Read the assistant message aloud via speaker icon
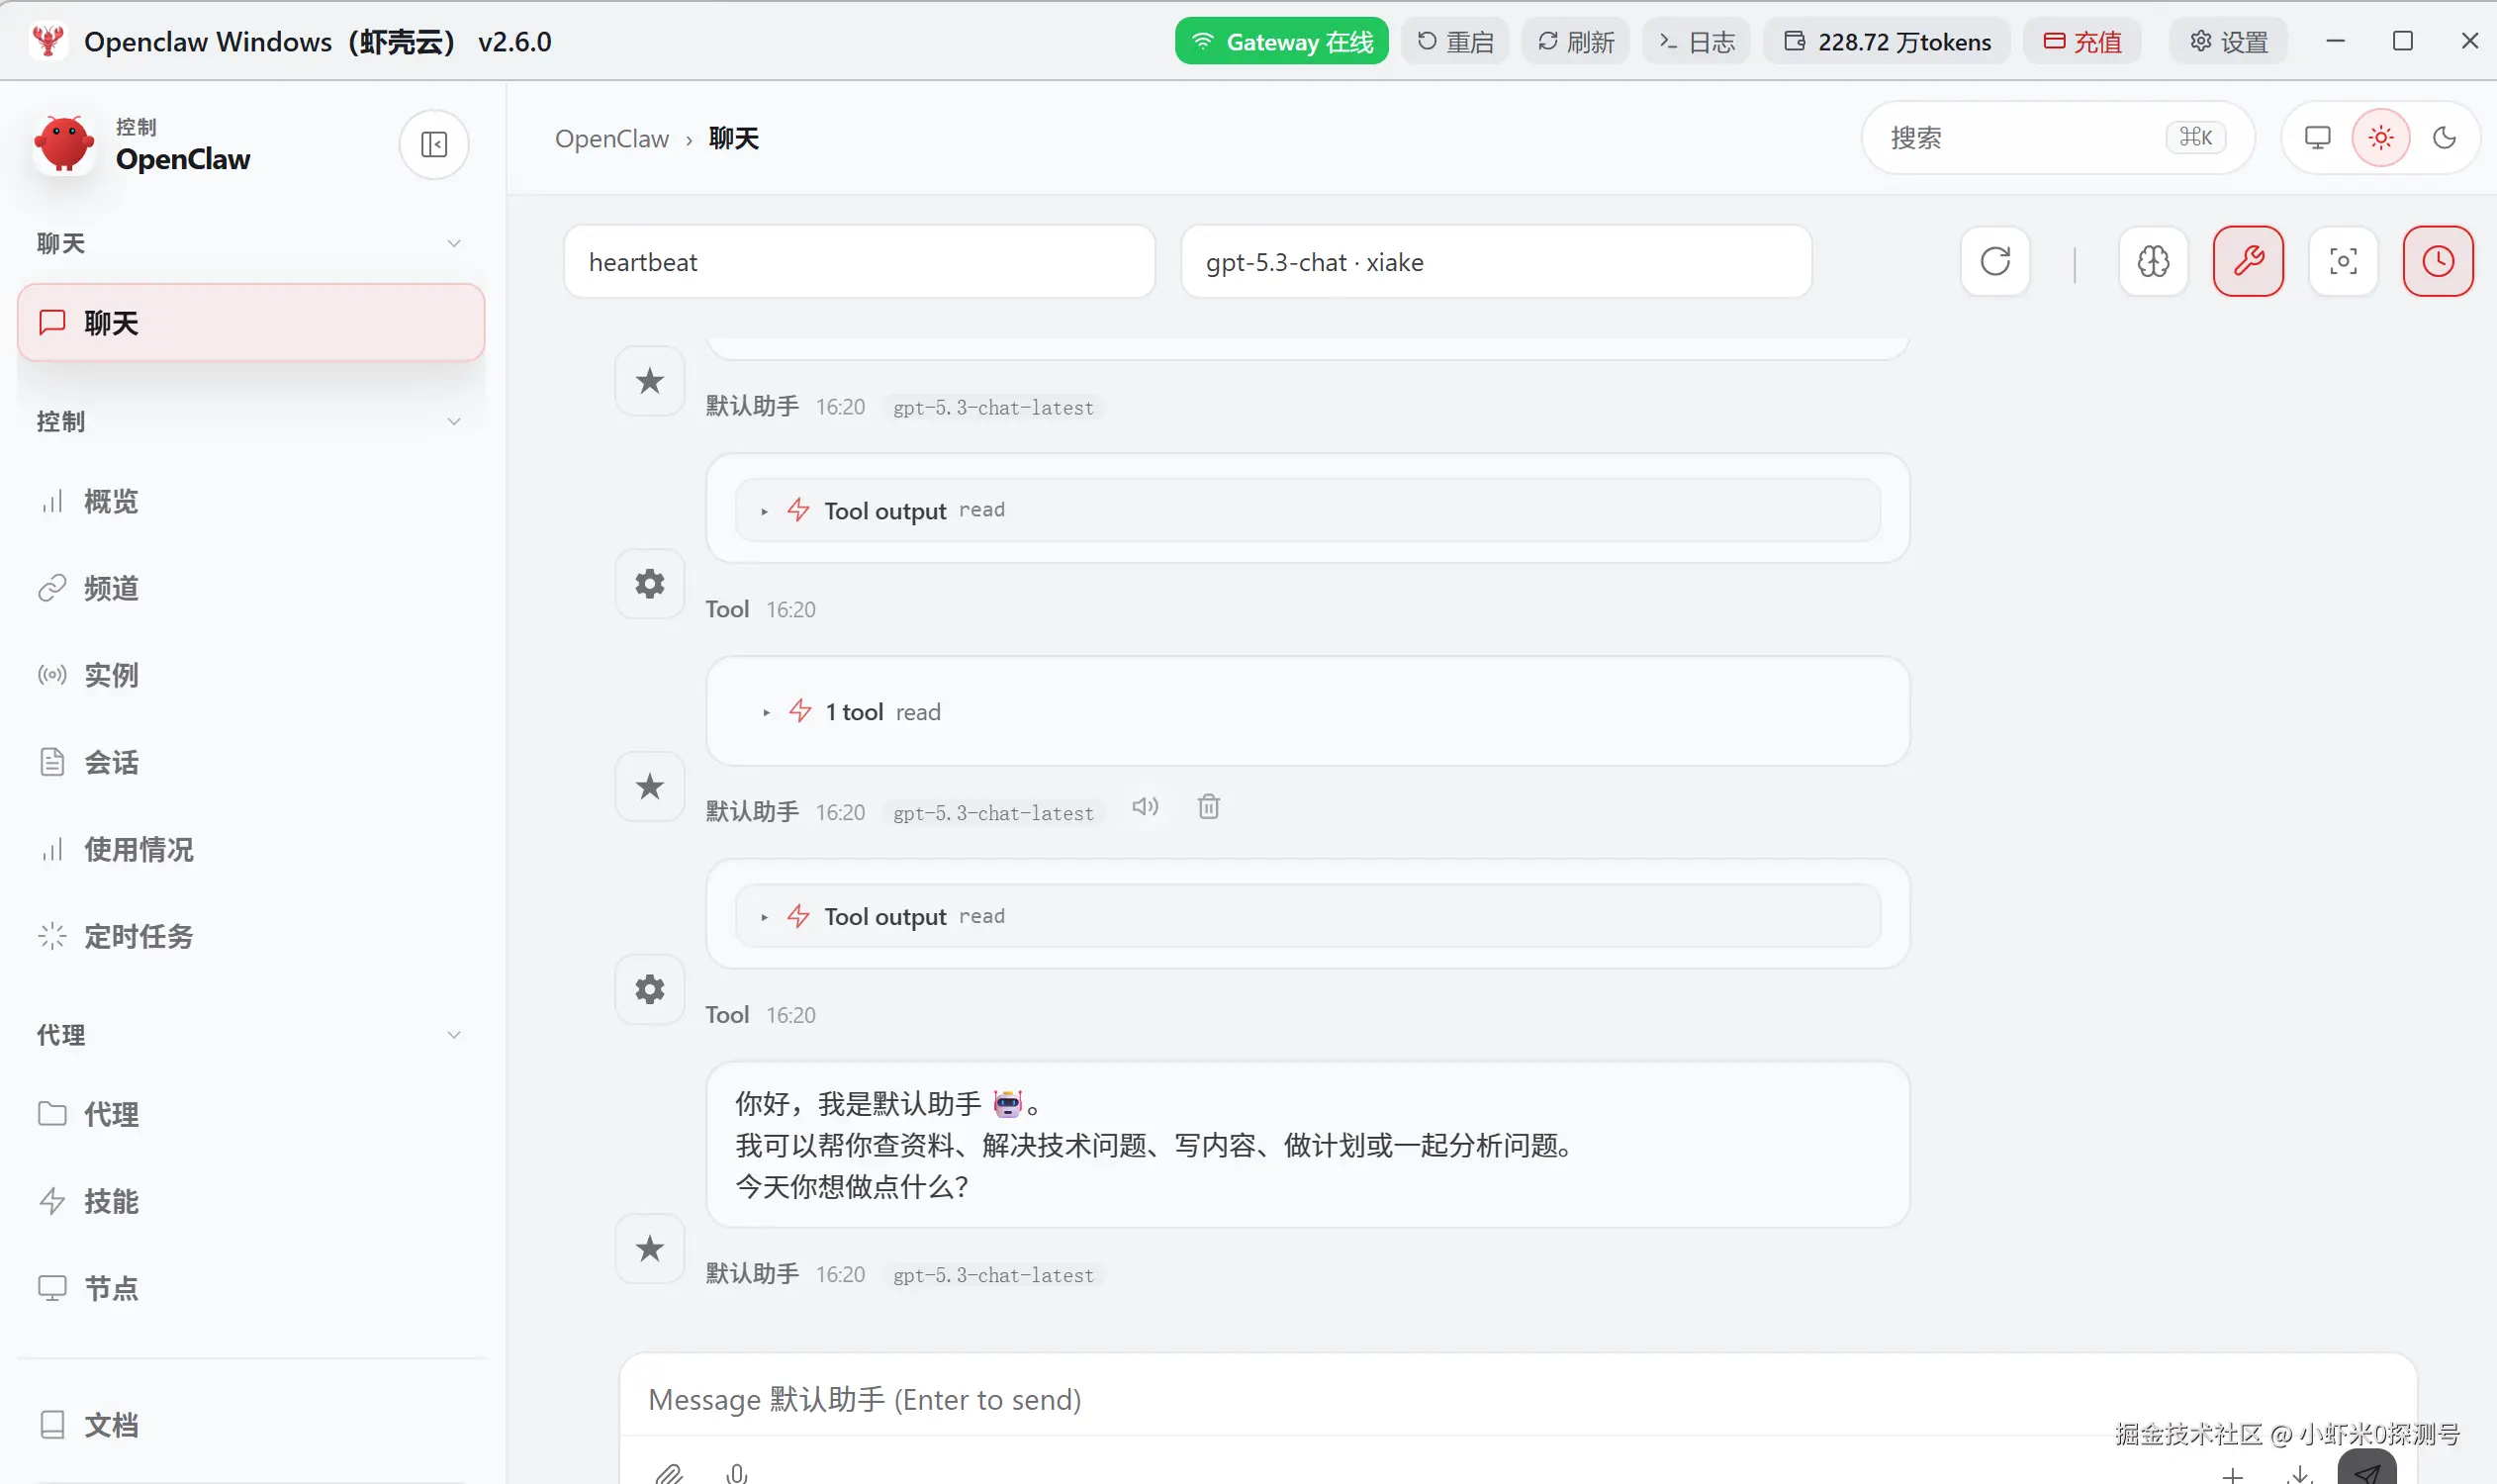Viewport: 2497px width, 1484px height. [x=1145, y=807]
